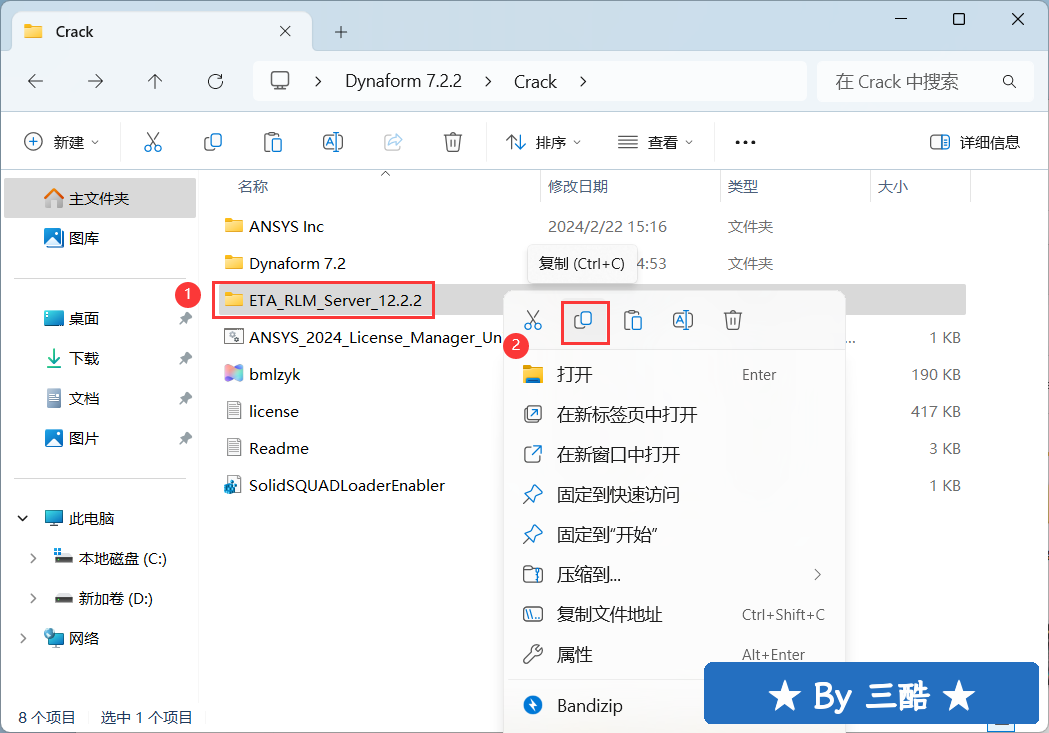Click the Crack breadcrumb in address bar
This screenshot has width=1049, height=733.
point(535,82)
